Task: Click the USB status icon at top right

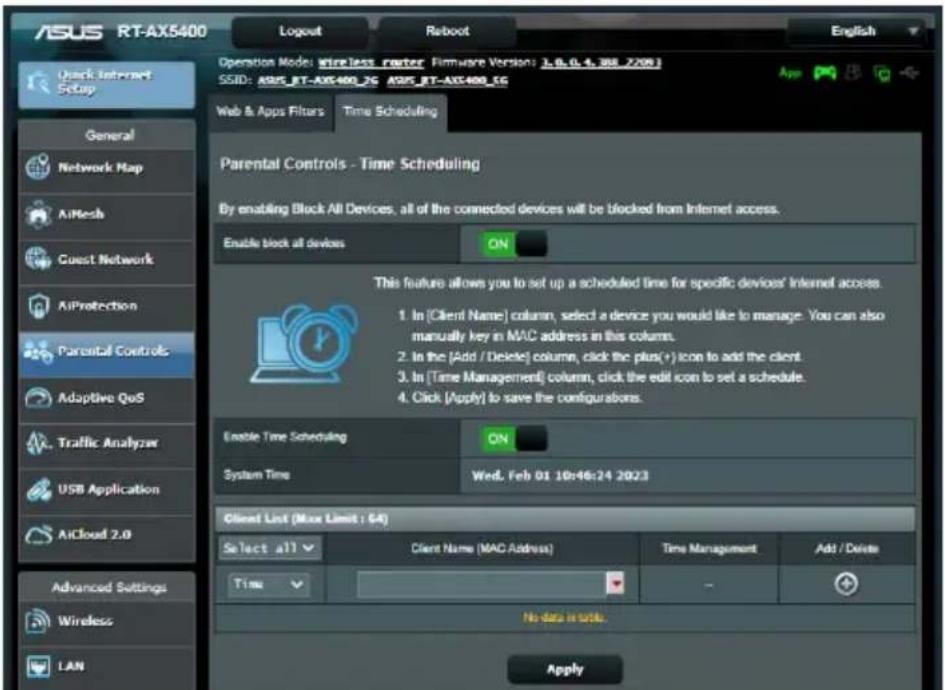Action: (x=909, y=74)
